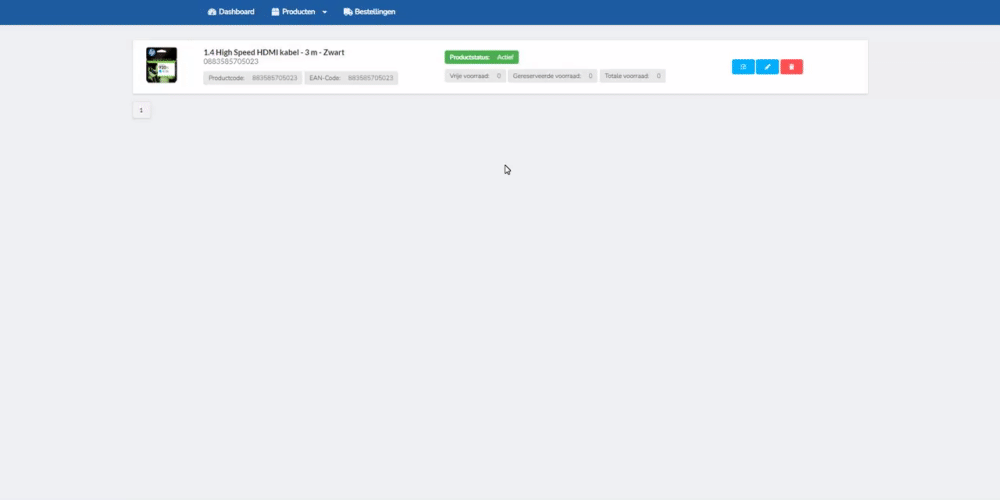Image resolution: width=1000 pixels, height=500 pixels.
Task: Click the Vrije voorraad badge
Action: point(475,76)
